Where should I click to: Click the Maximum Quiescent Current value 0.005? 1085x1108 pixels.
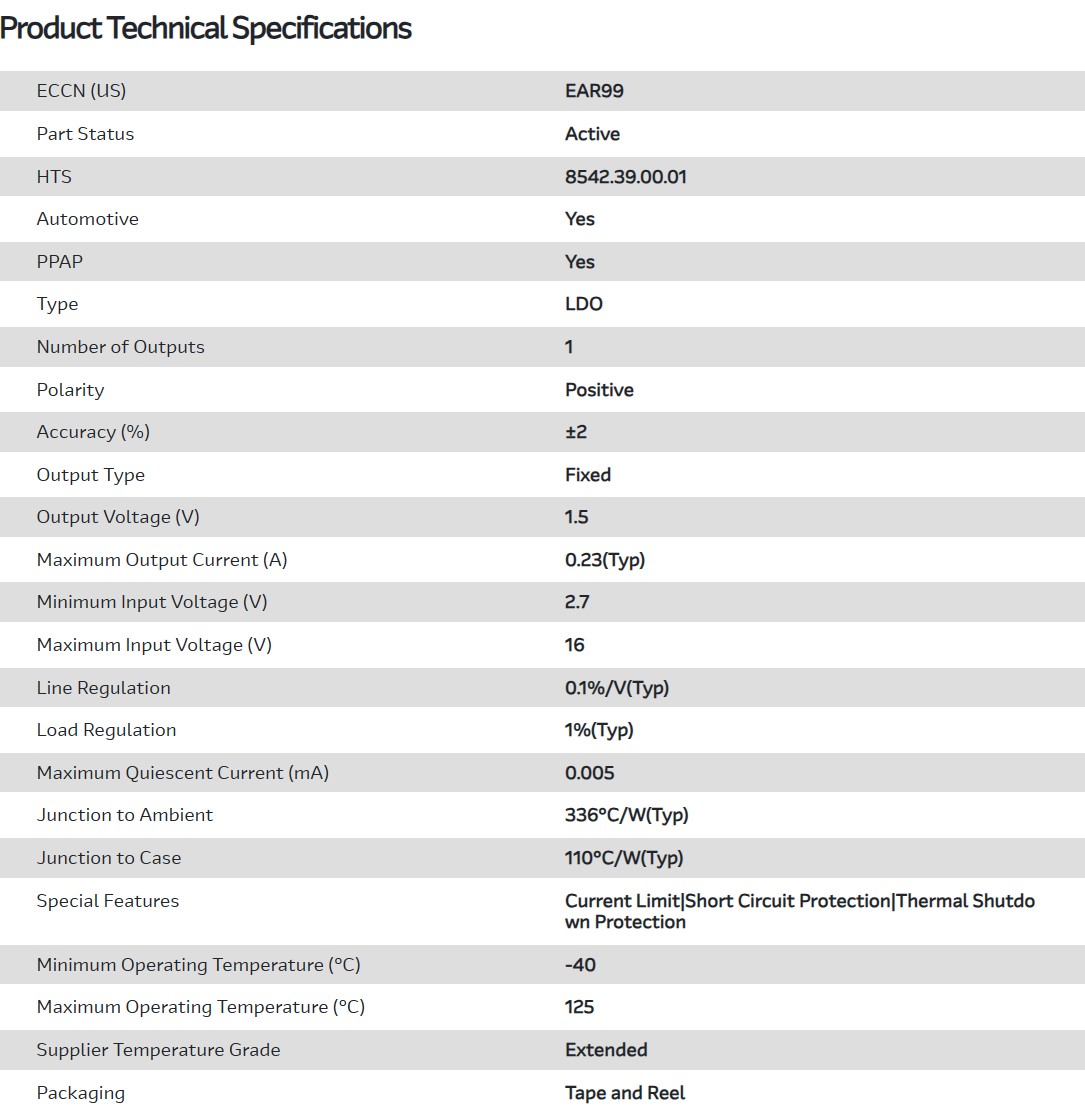coord(590,773)
